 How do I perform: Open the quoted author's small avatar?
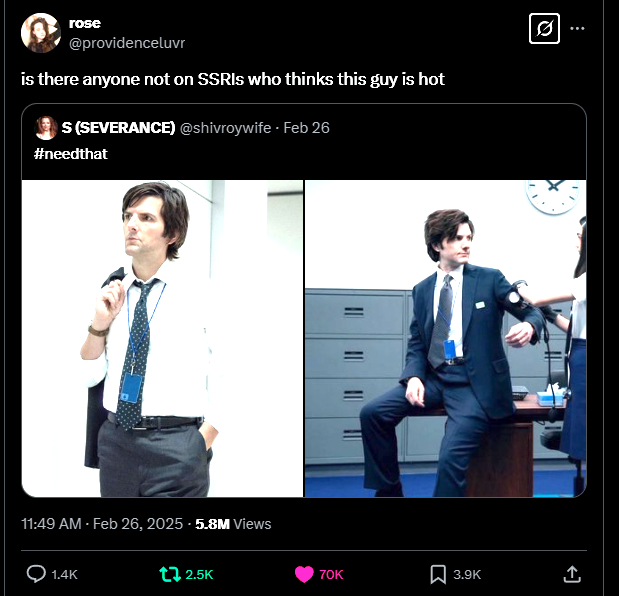click(x=45, y=127)
